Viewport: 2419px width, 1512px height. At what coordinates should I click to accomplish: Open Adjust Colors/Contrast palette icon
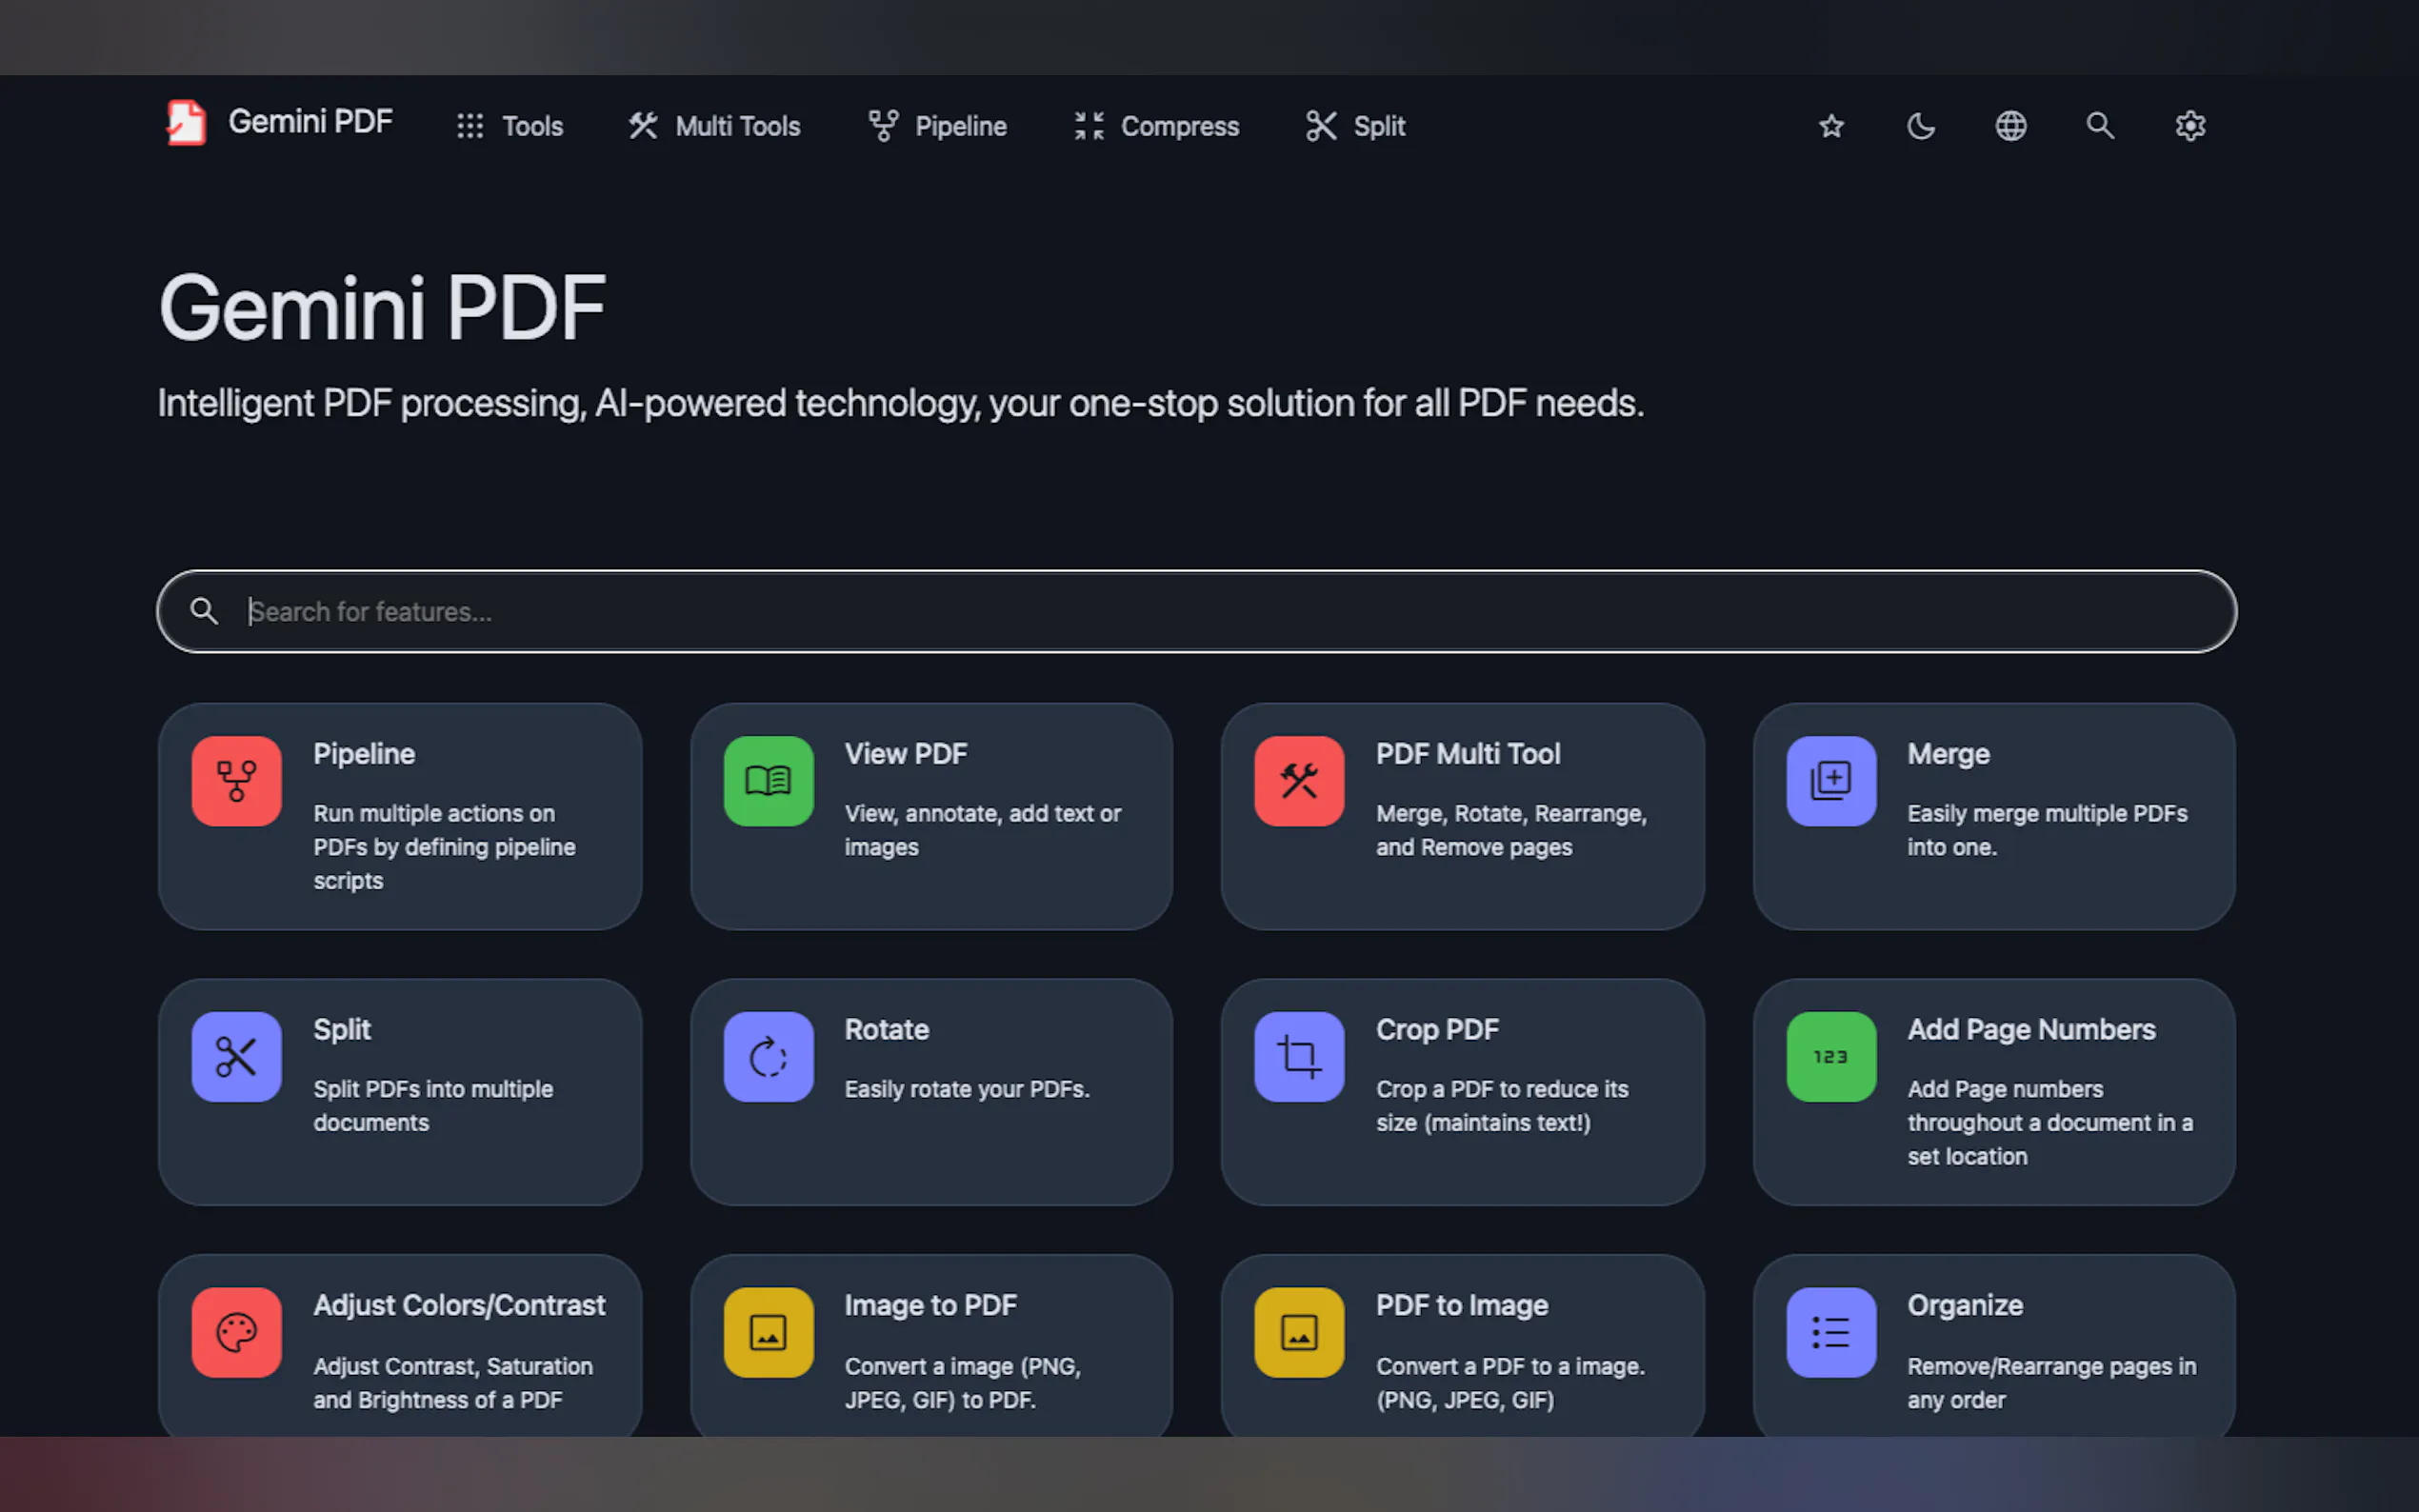point(237,1332)
